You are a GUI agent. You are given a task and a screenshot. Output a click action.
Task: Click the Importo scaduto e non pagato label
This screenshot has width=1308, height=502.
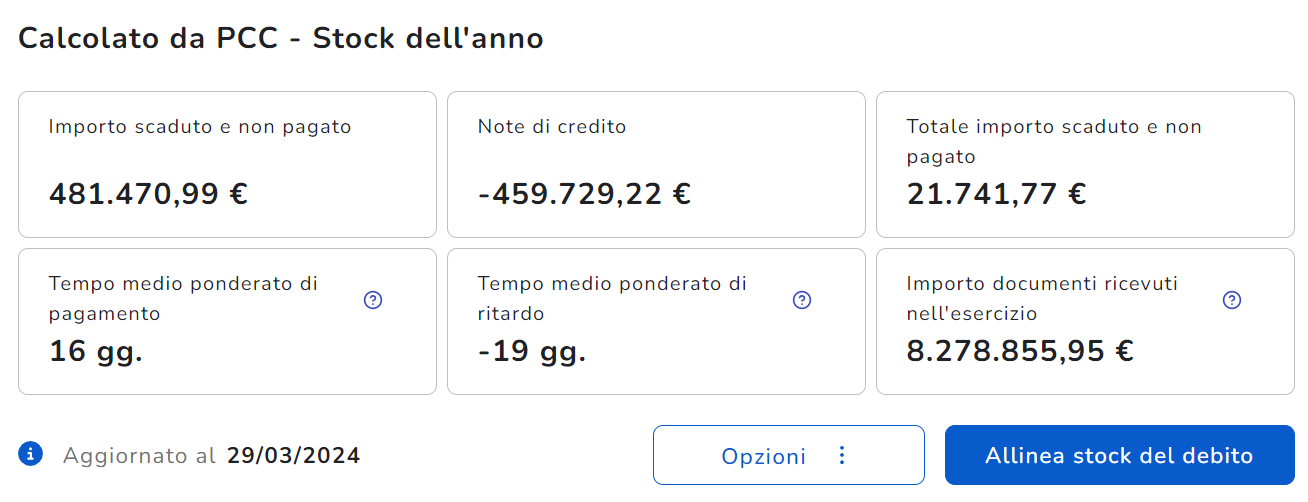200,127
